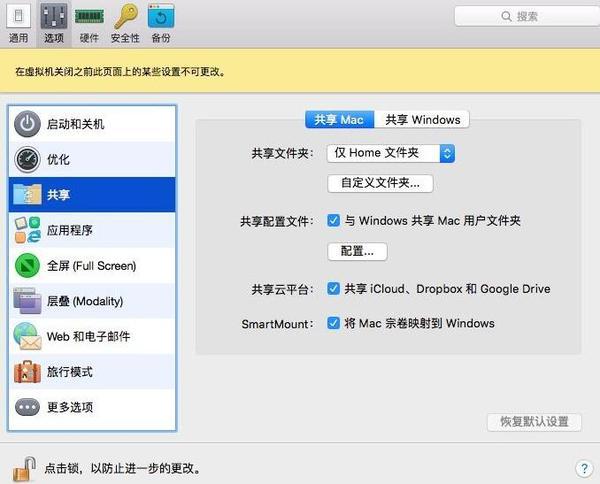The image size is (600, 484).
Task: Click the 共享 folder icon in sidebar
Action: coord(27,194)
